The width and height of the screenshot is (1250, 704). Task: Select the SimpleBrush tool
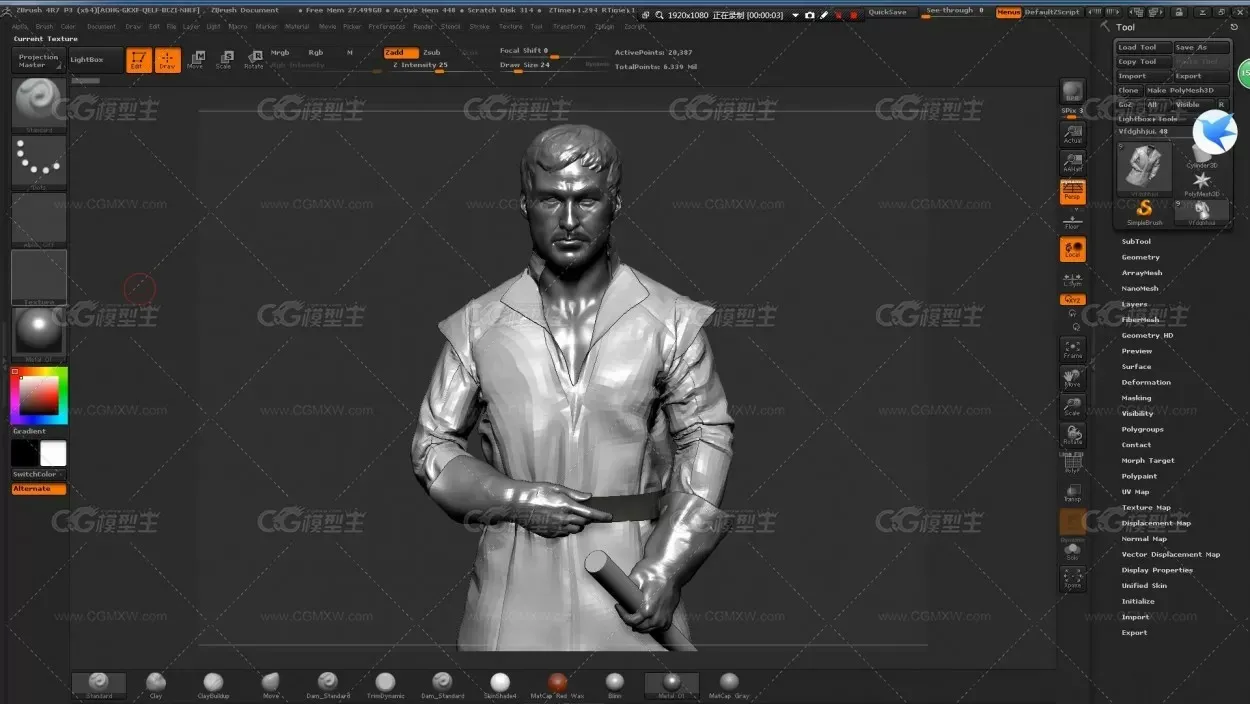(1144, 211)
